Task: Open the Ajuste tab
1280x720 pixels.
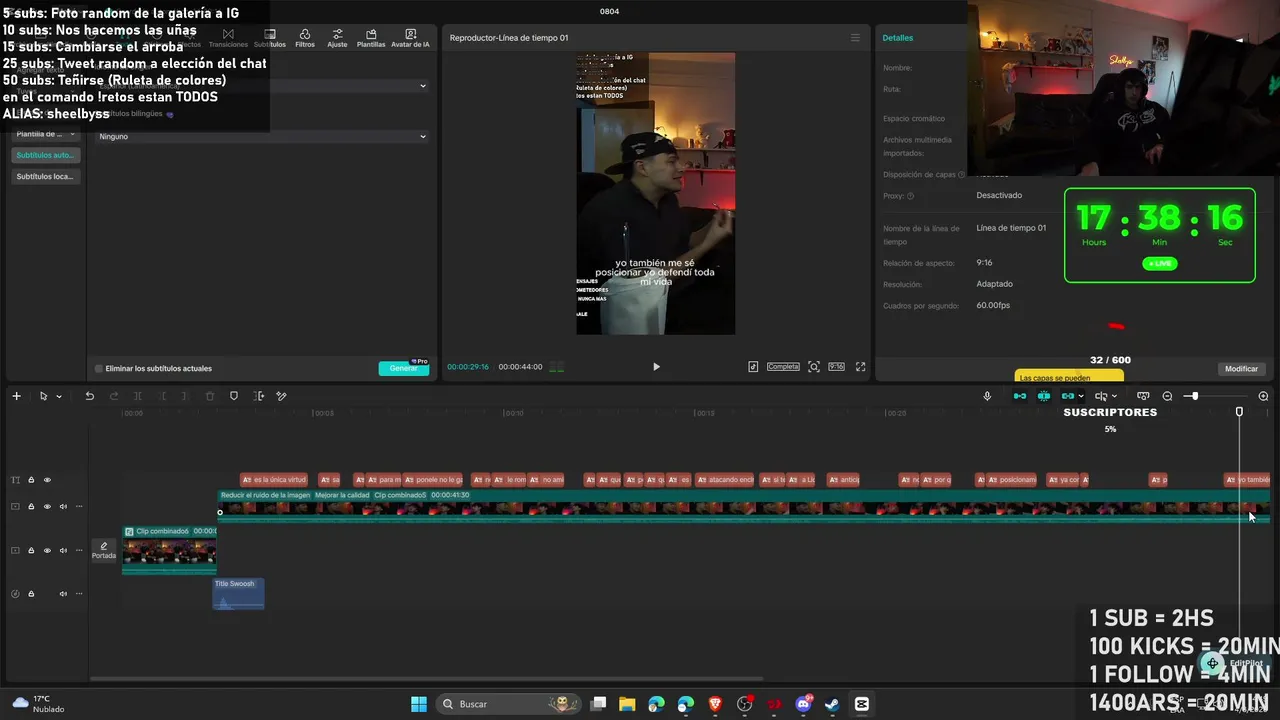Action: click(x=337, y=39)
